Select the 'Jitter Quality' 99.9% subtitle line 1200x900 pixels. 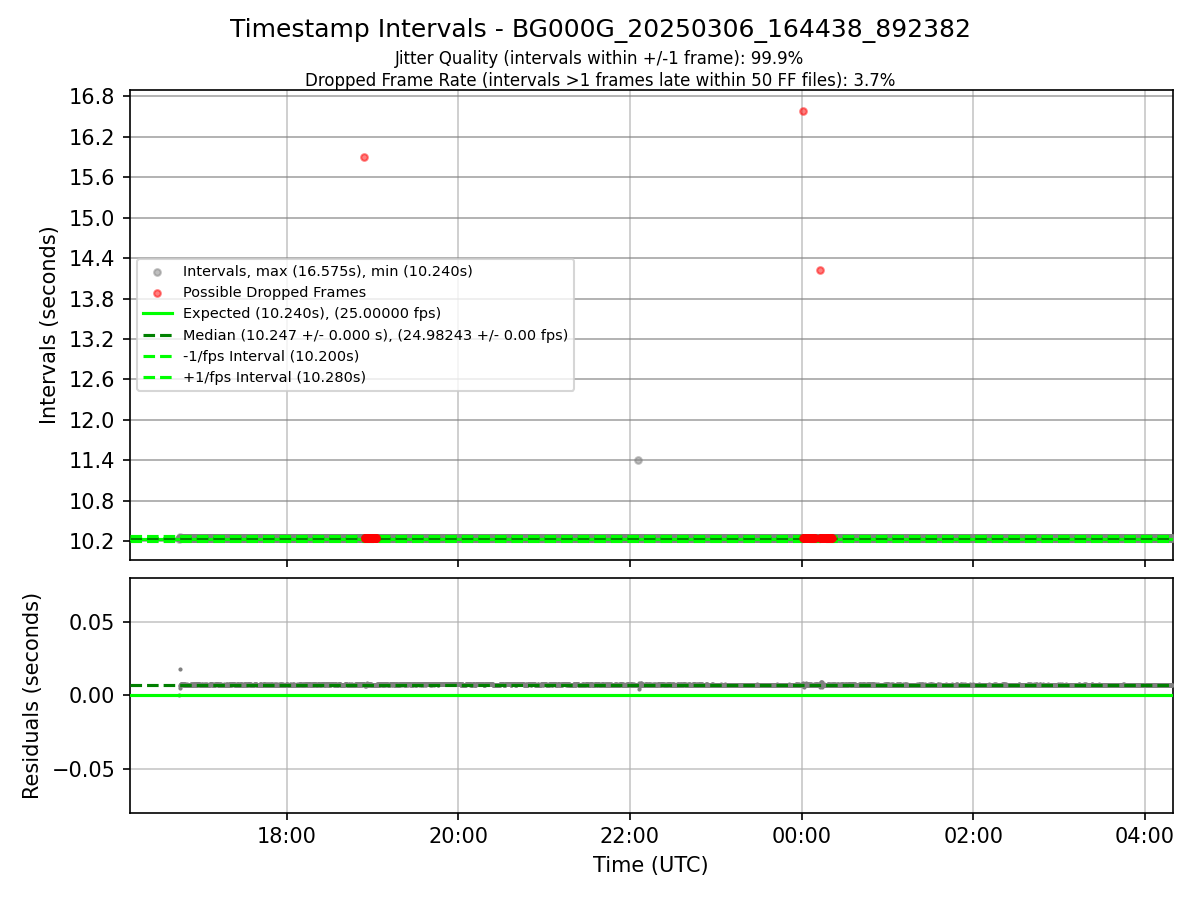click(x=599, y=58)
